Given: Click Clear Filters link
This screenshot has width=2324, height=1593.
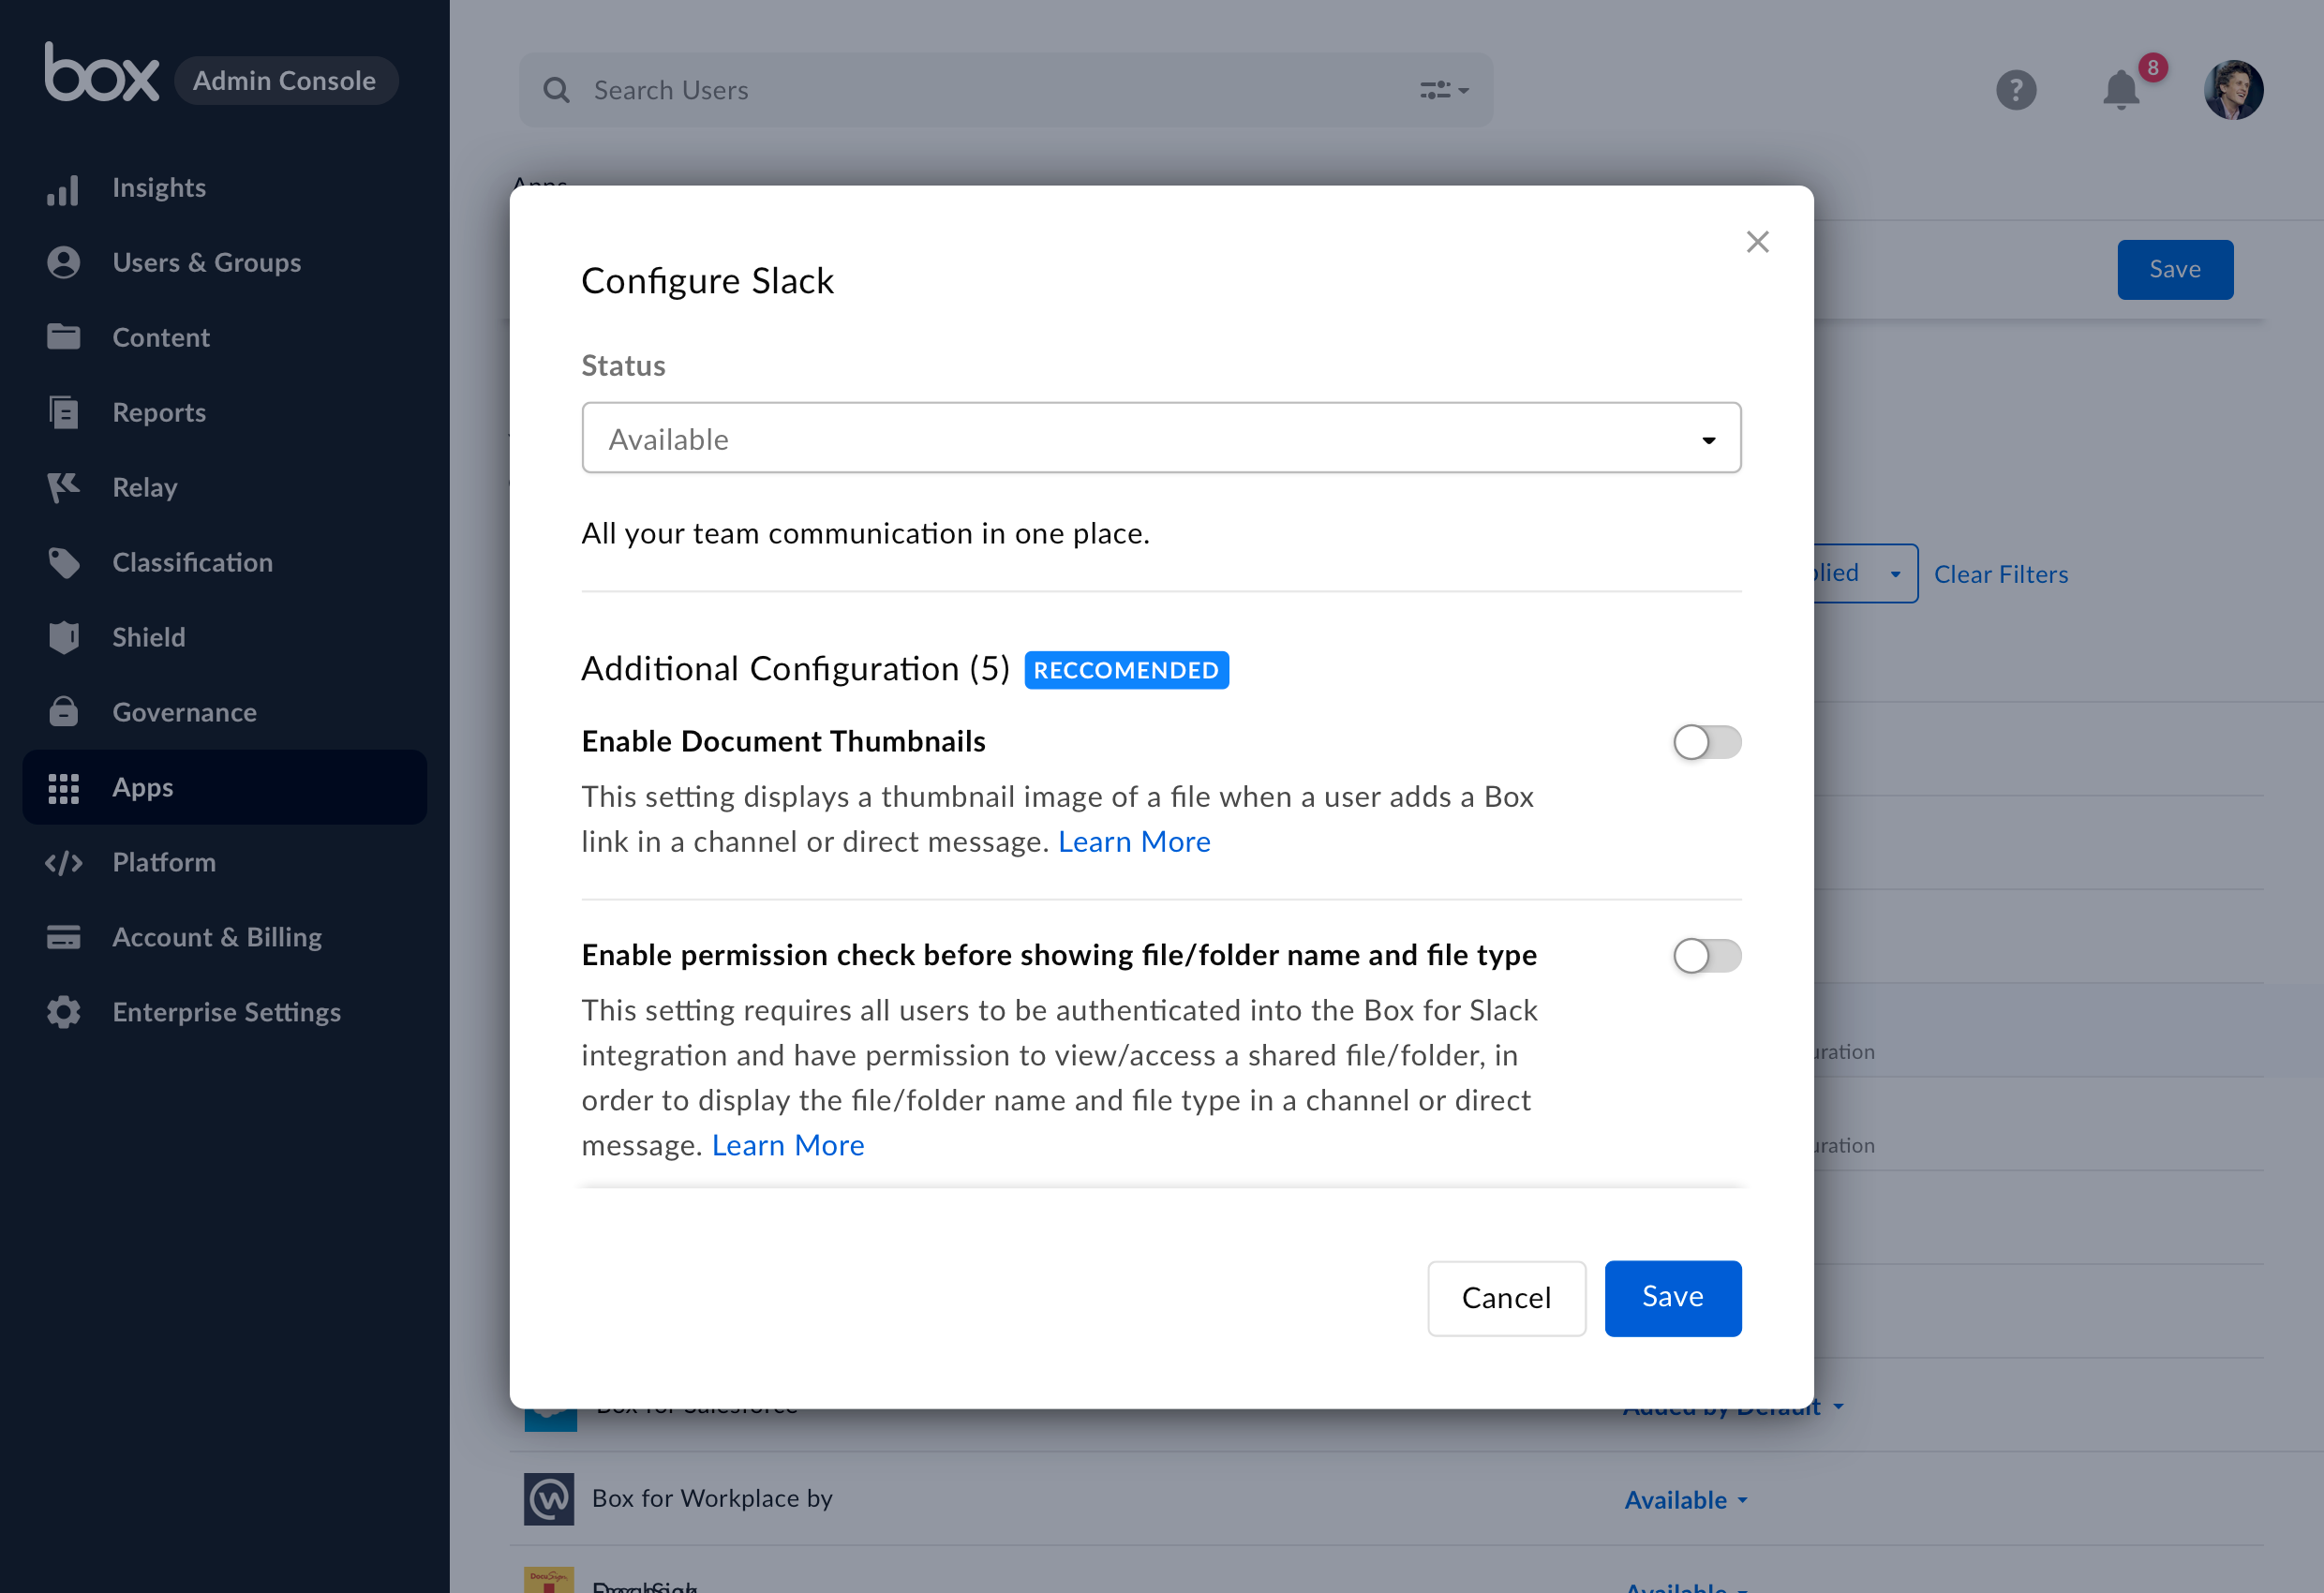Looking at the screenshot, I should point(2001,574).
